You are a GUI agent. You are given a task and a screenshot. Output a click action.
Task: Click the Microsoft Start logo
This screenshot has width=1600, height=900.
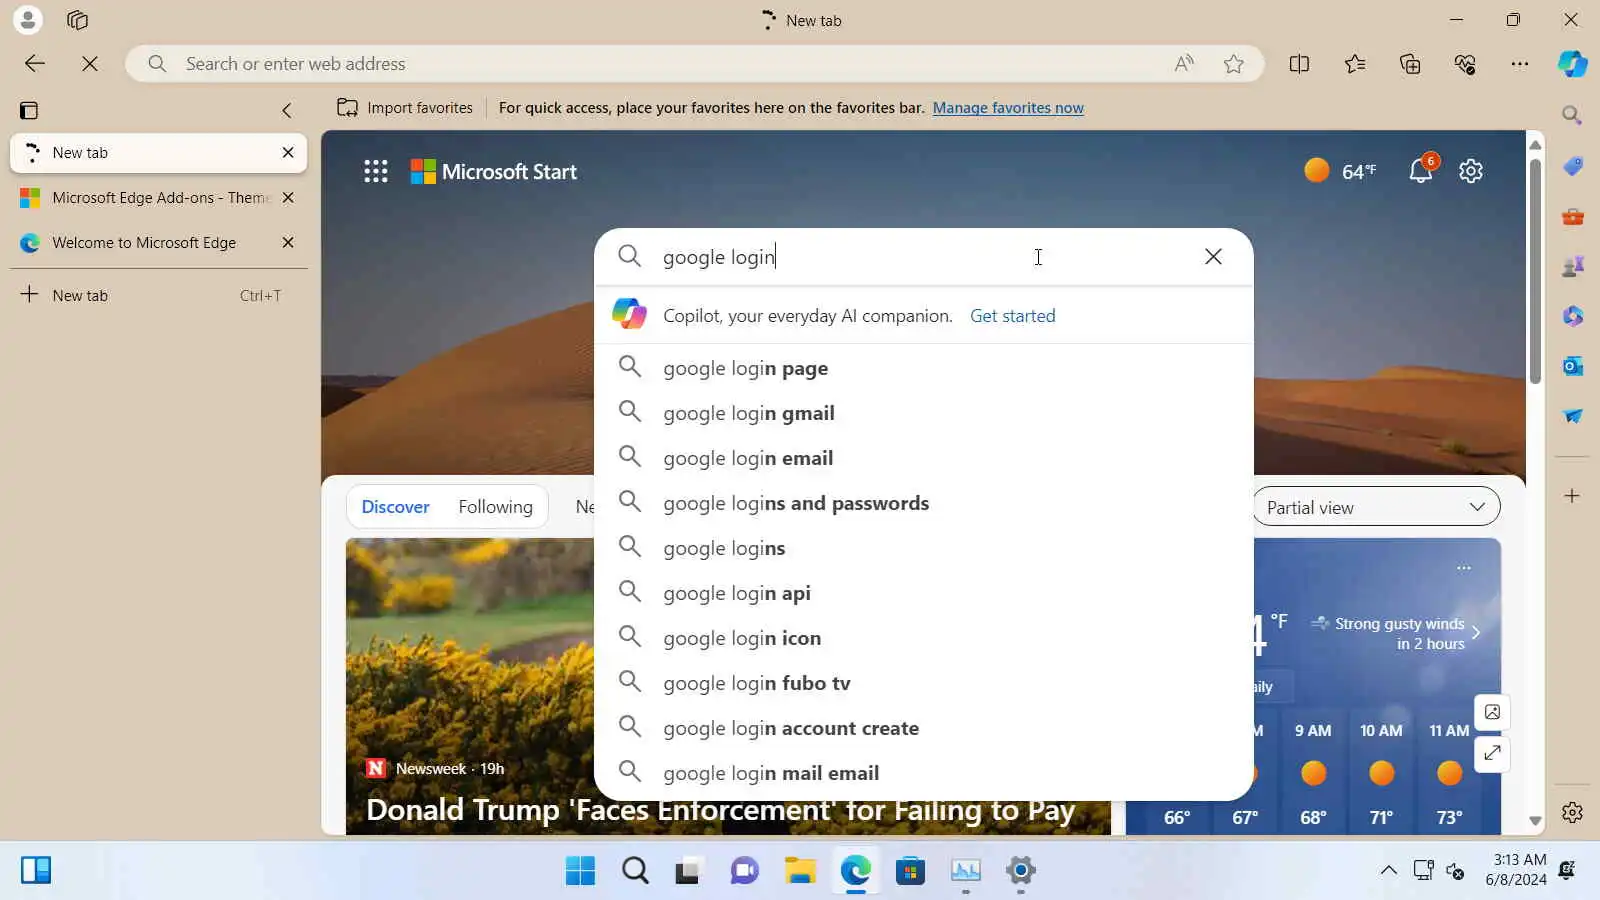pyautogui.click(x=494, y=172)
